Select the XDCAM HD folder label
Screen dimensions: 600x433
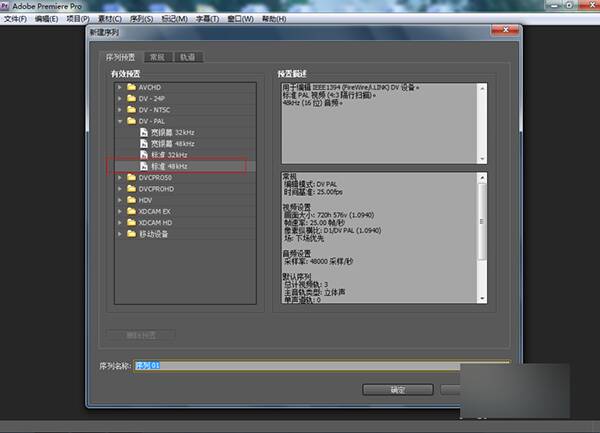(155, 223)
